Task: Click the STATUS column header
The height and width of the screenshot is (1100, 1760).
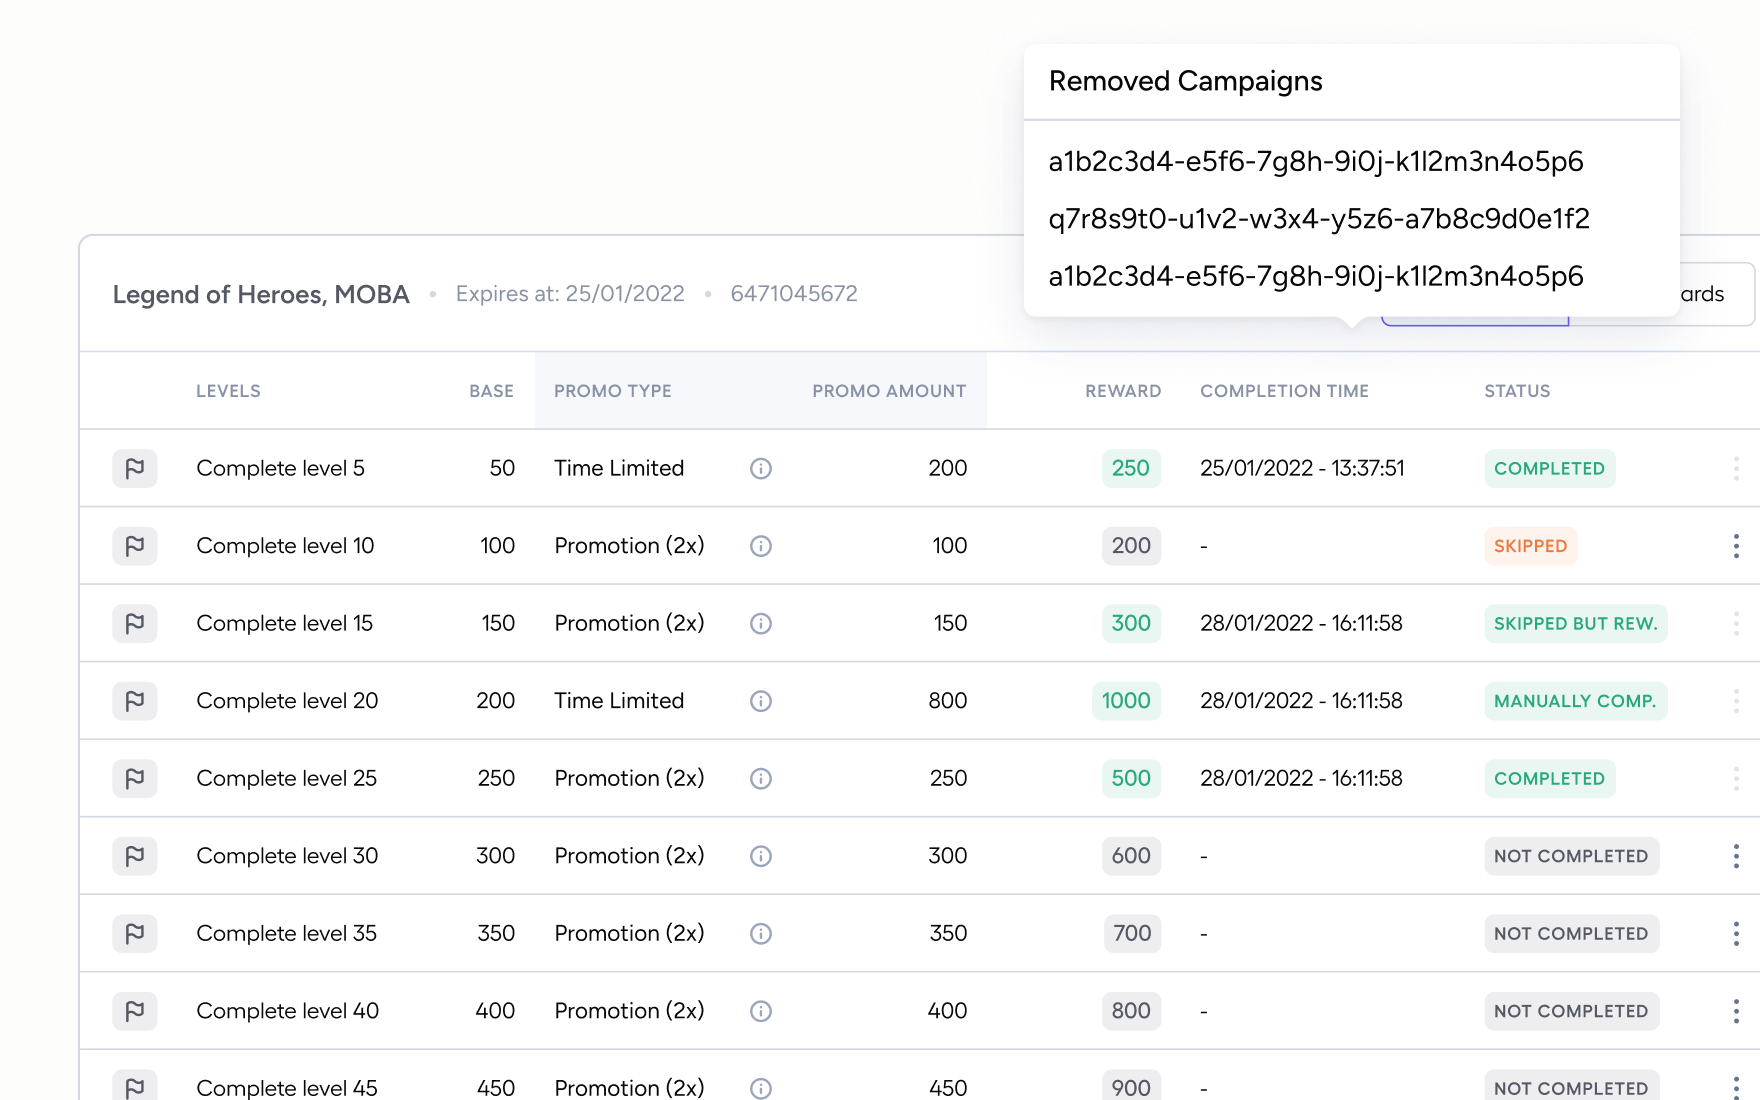Action: 1517,391
